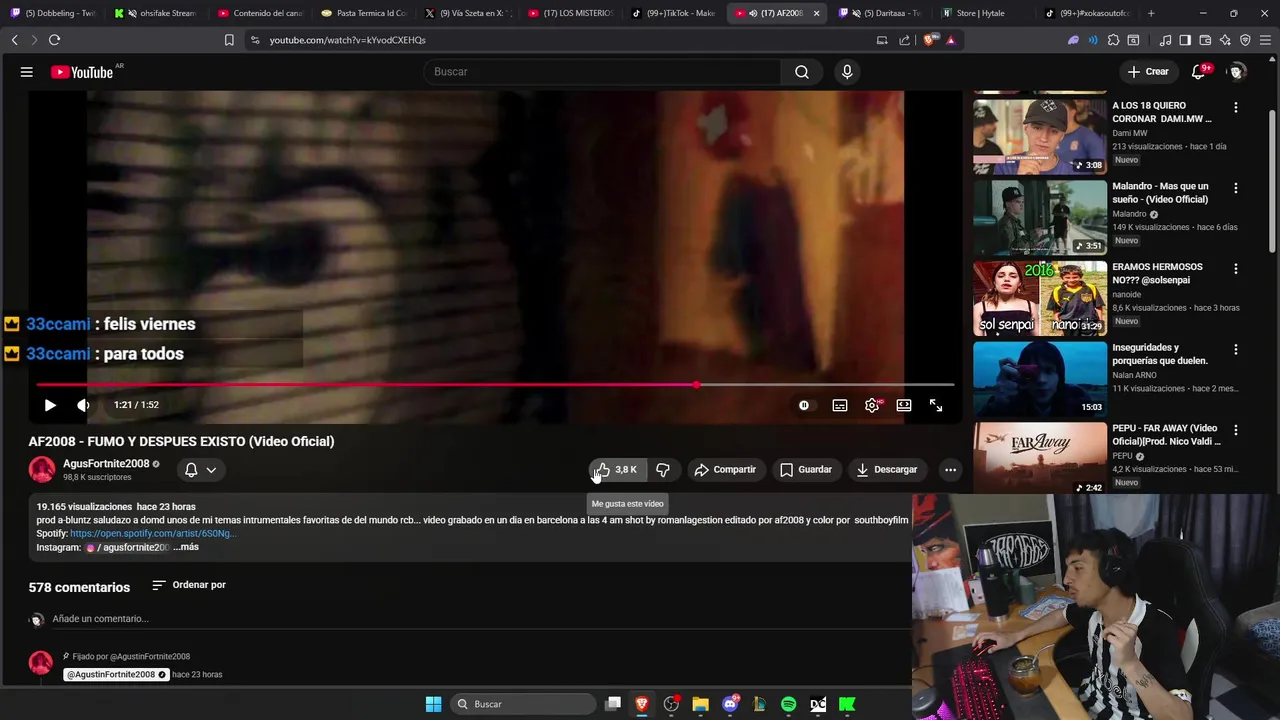Start voice search with microphone icon
Viewport: 1280px width, 720px height.
(847, 72)
